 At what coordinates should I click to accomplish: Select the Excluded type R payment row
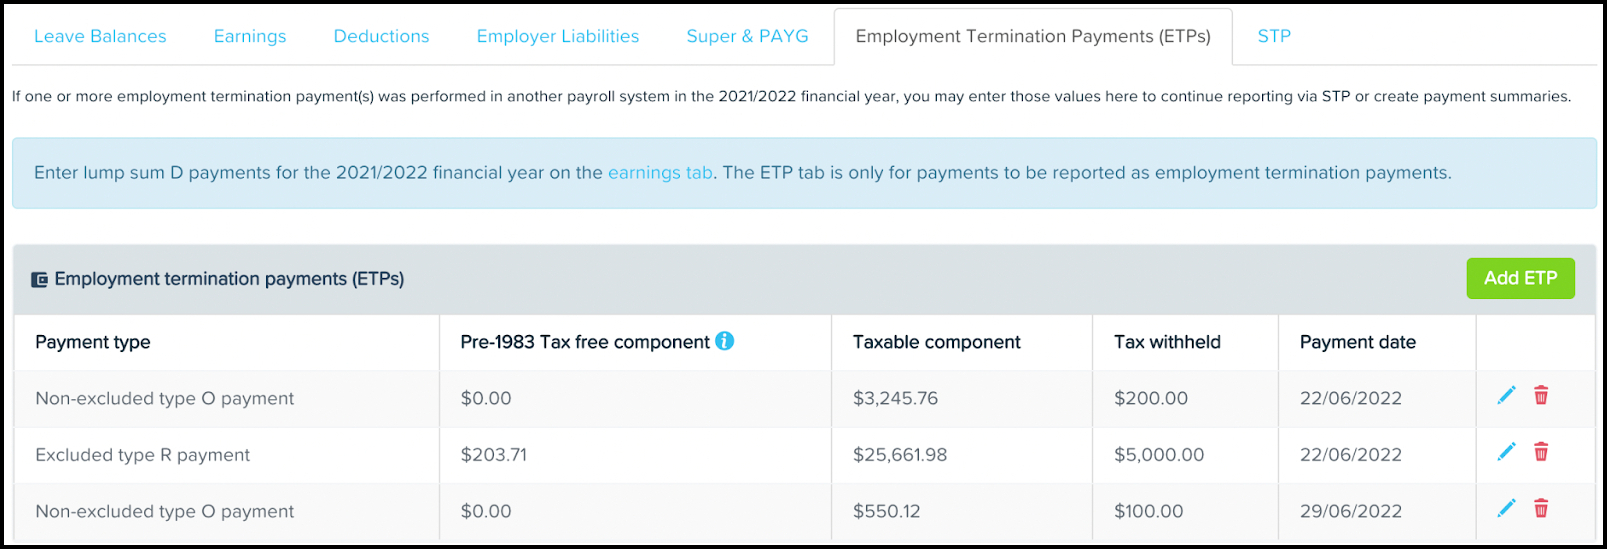(804, 455)
